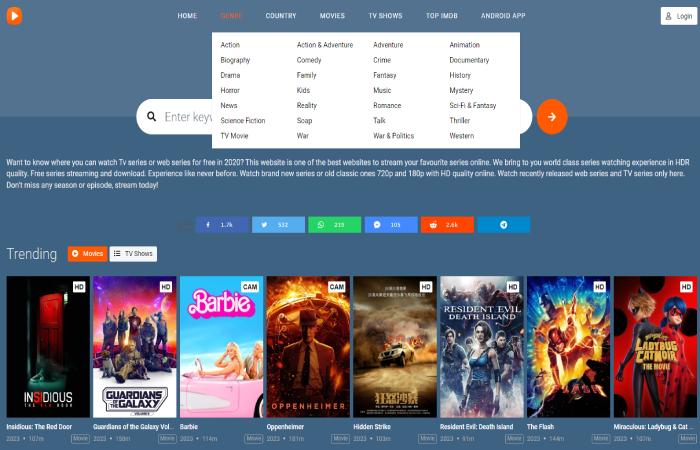This screenshot has width=700, height=450.
Task: Select Animation genre
Action: pyautogui.click(x=464, y=45)
